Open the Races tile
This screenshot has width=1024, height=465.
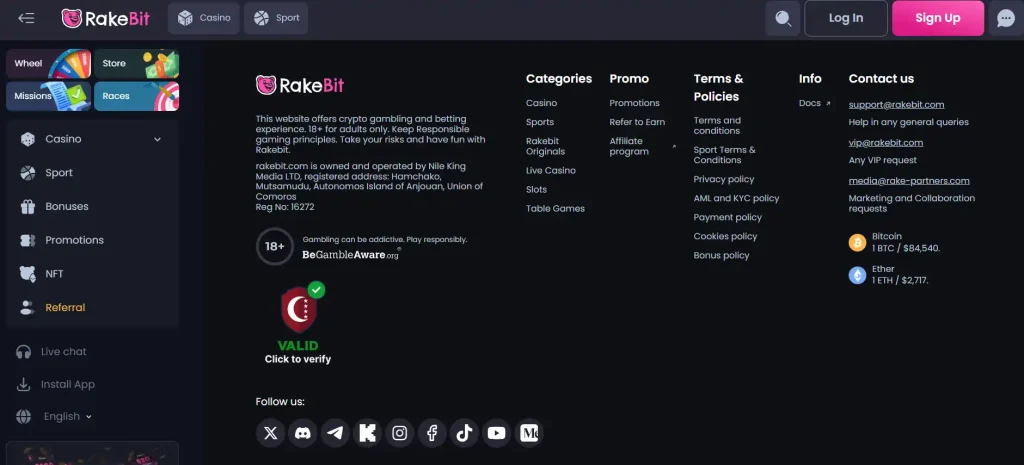coord(136,96)
